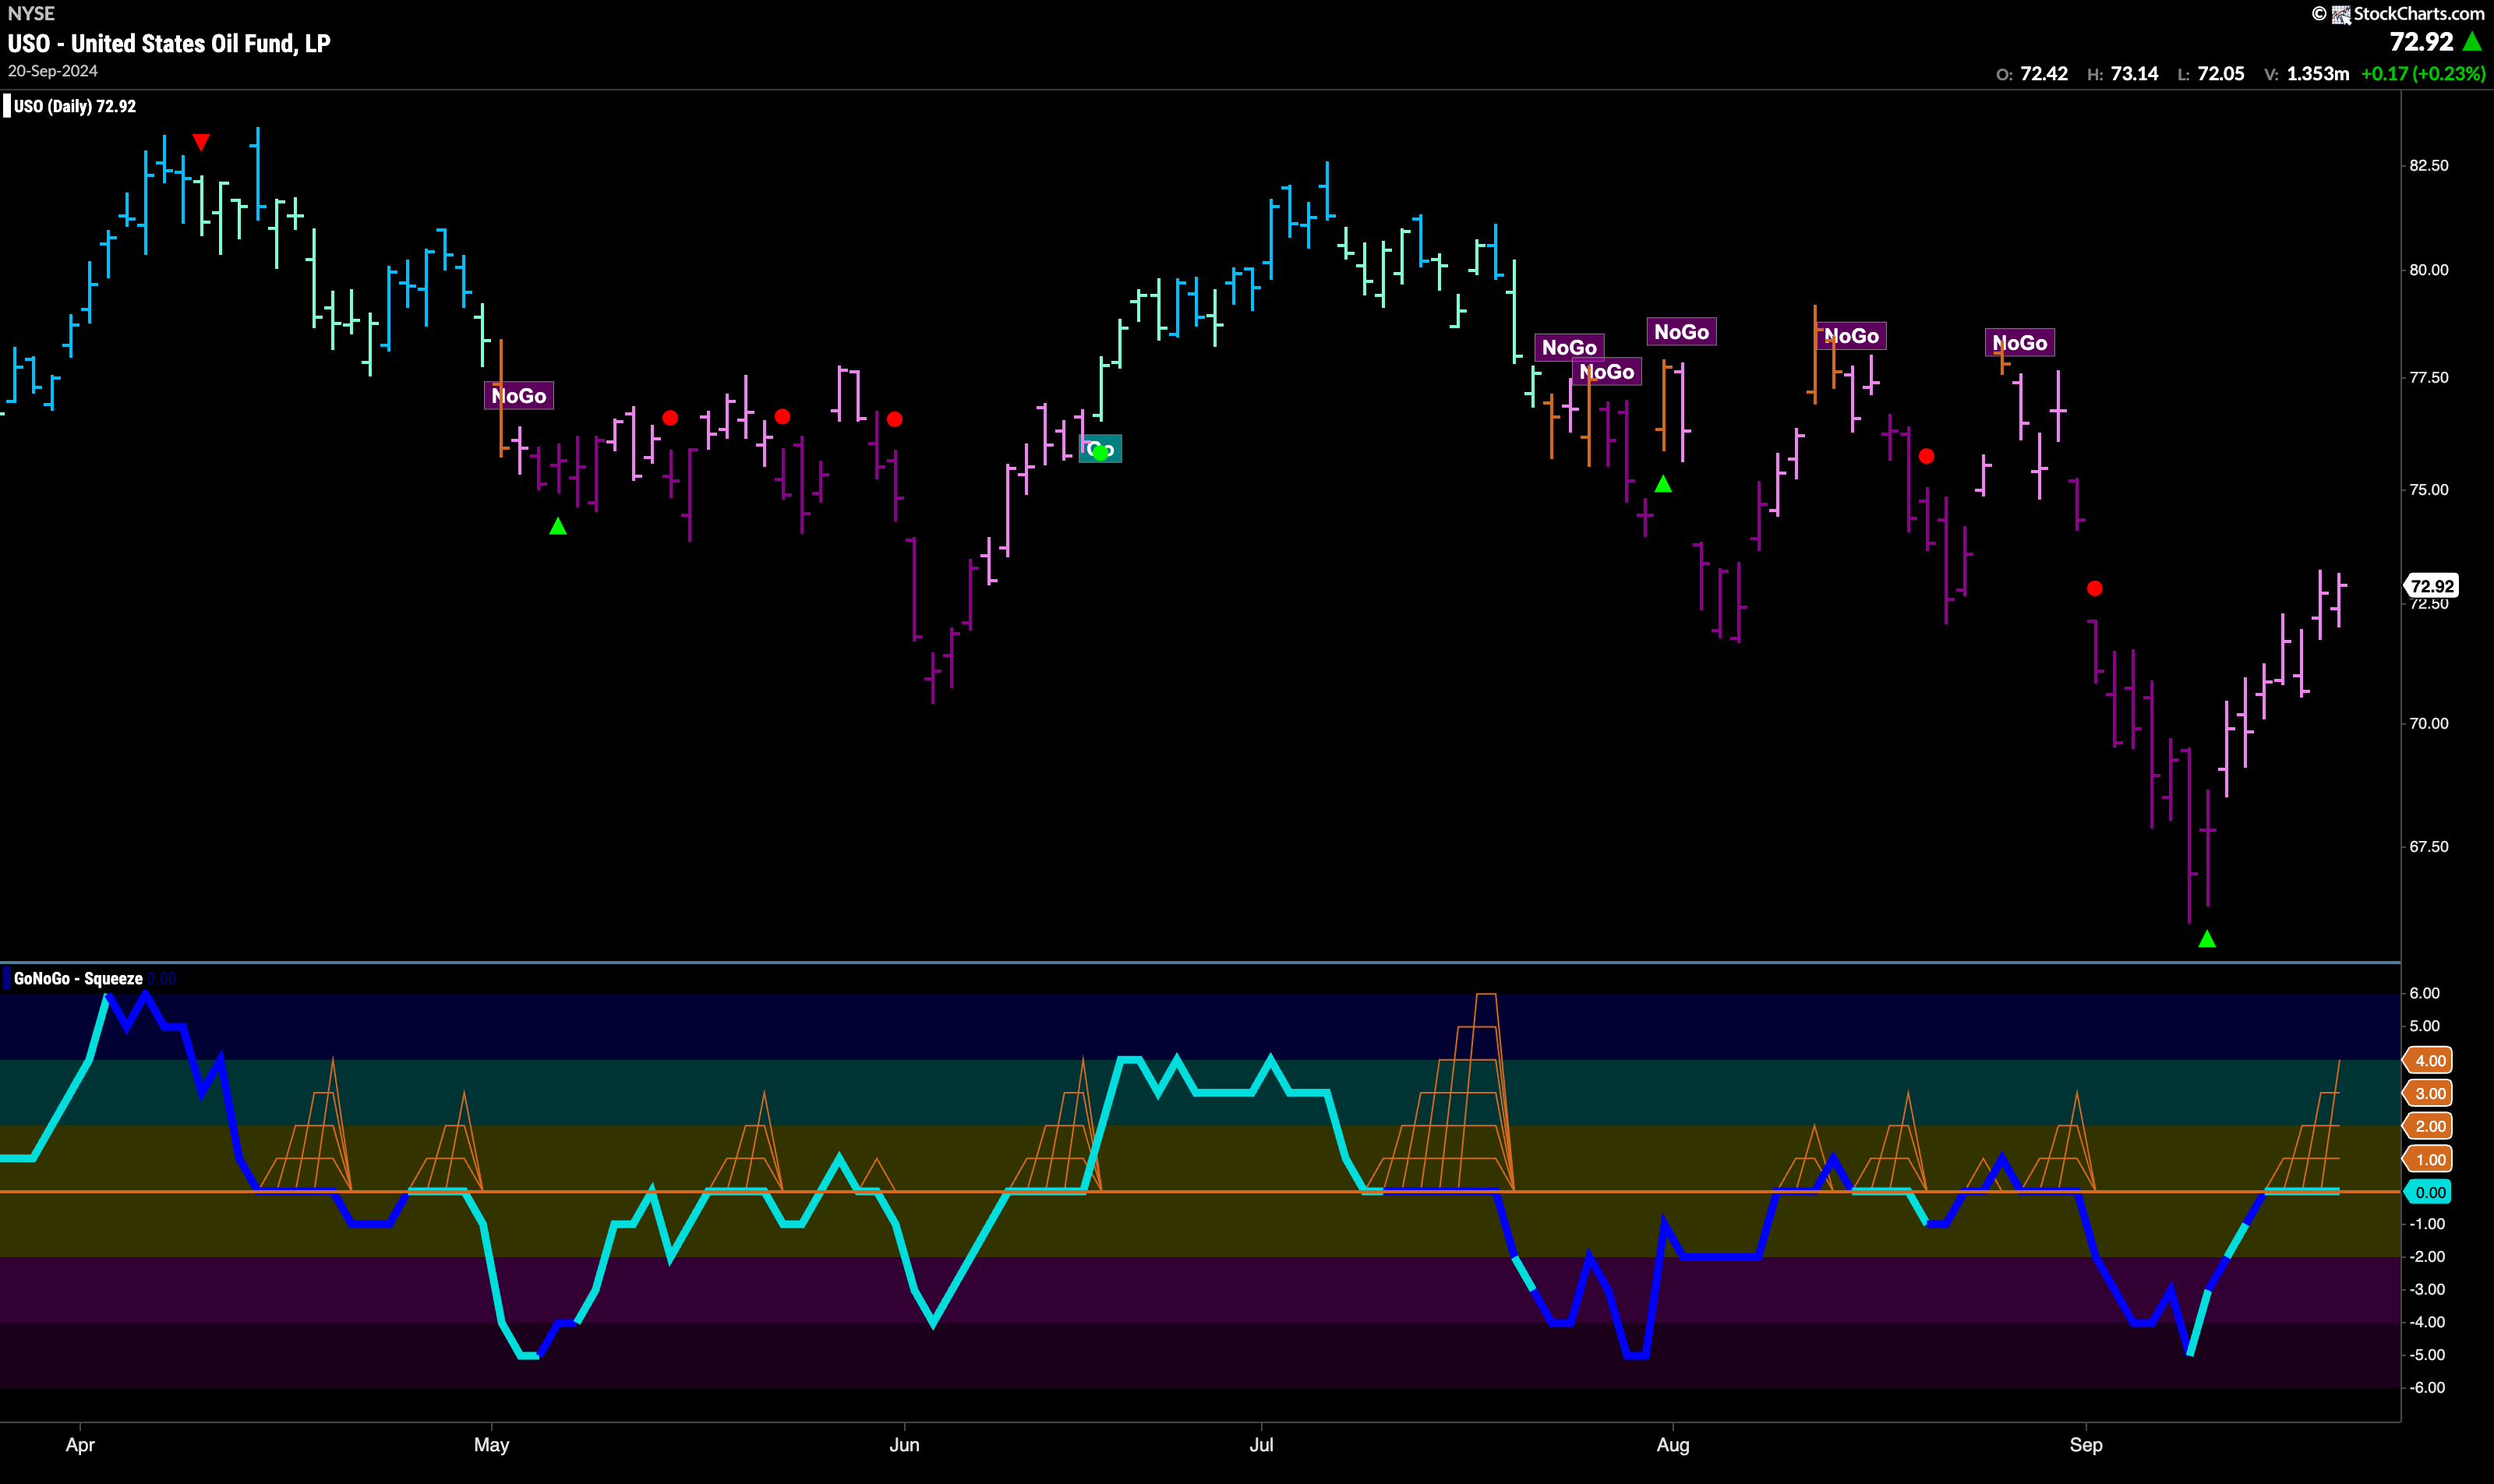Click the green up-triangle under September's price low
The height and width of the screenshot is (1484, 2494).
tap(2207, 939)
